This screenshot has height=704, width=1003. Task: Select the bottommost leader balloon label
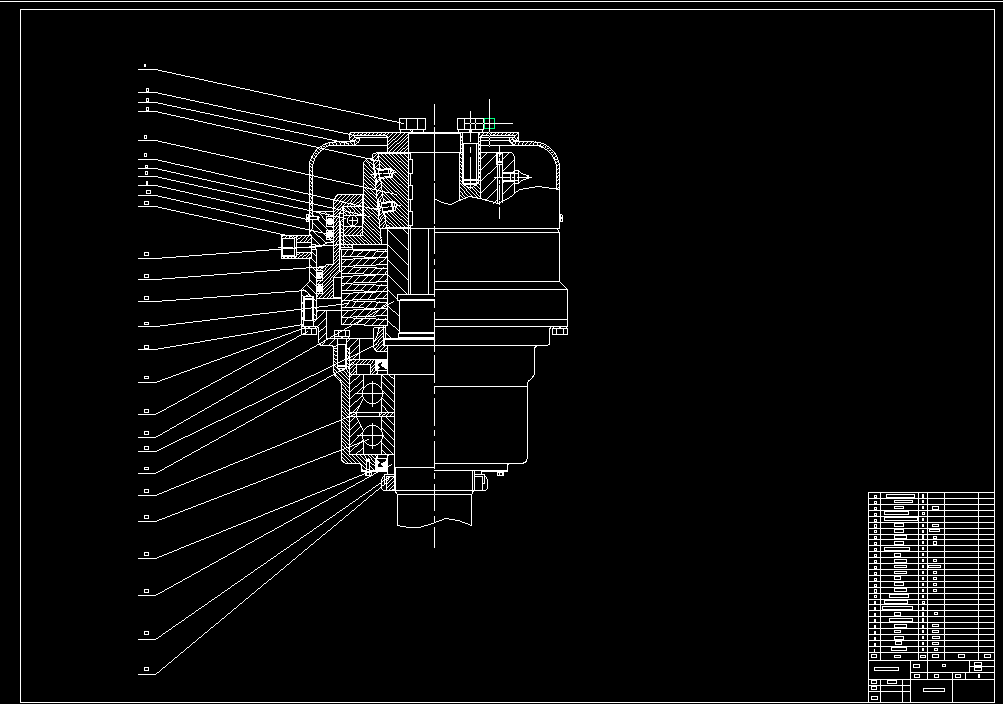[x=146, y=669]
